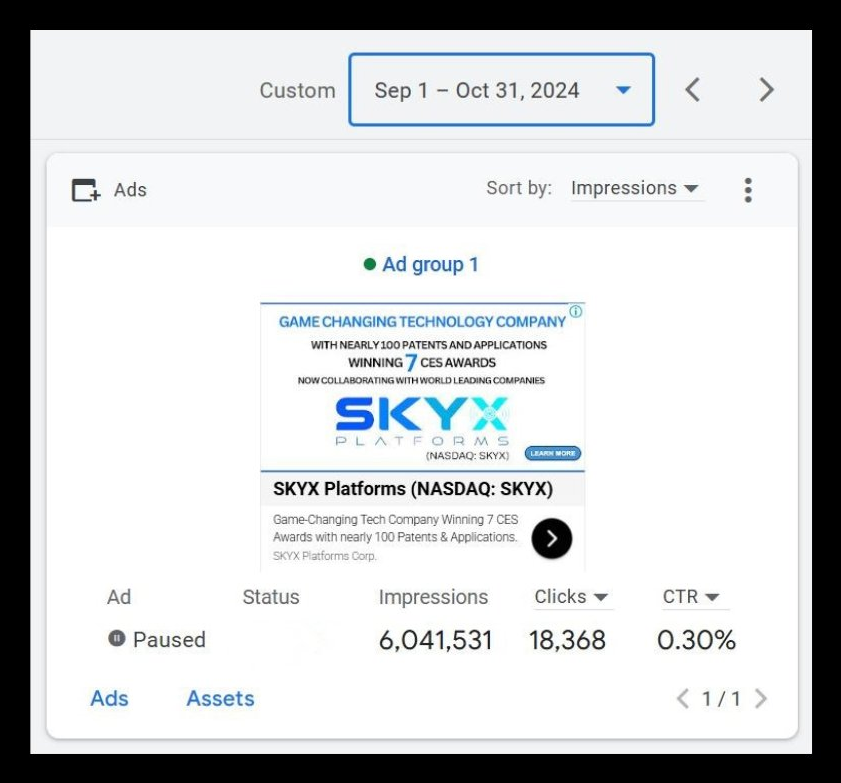841x783 pixels.
Task: Open the Sort by Impressions dropdown
Action: [637, 188]
